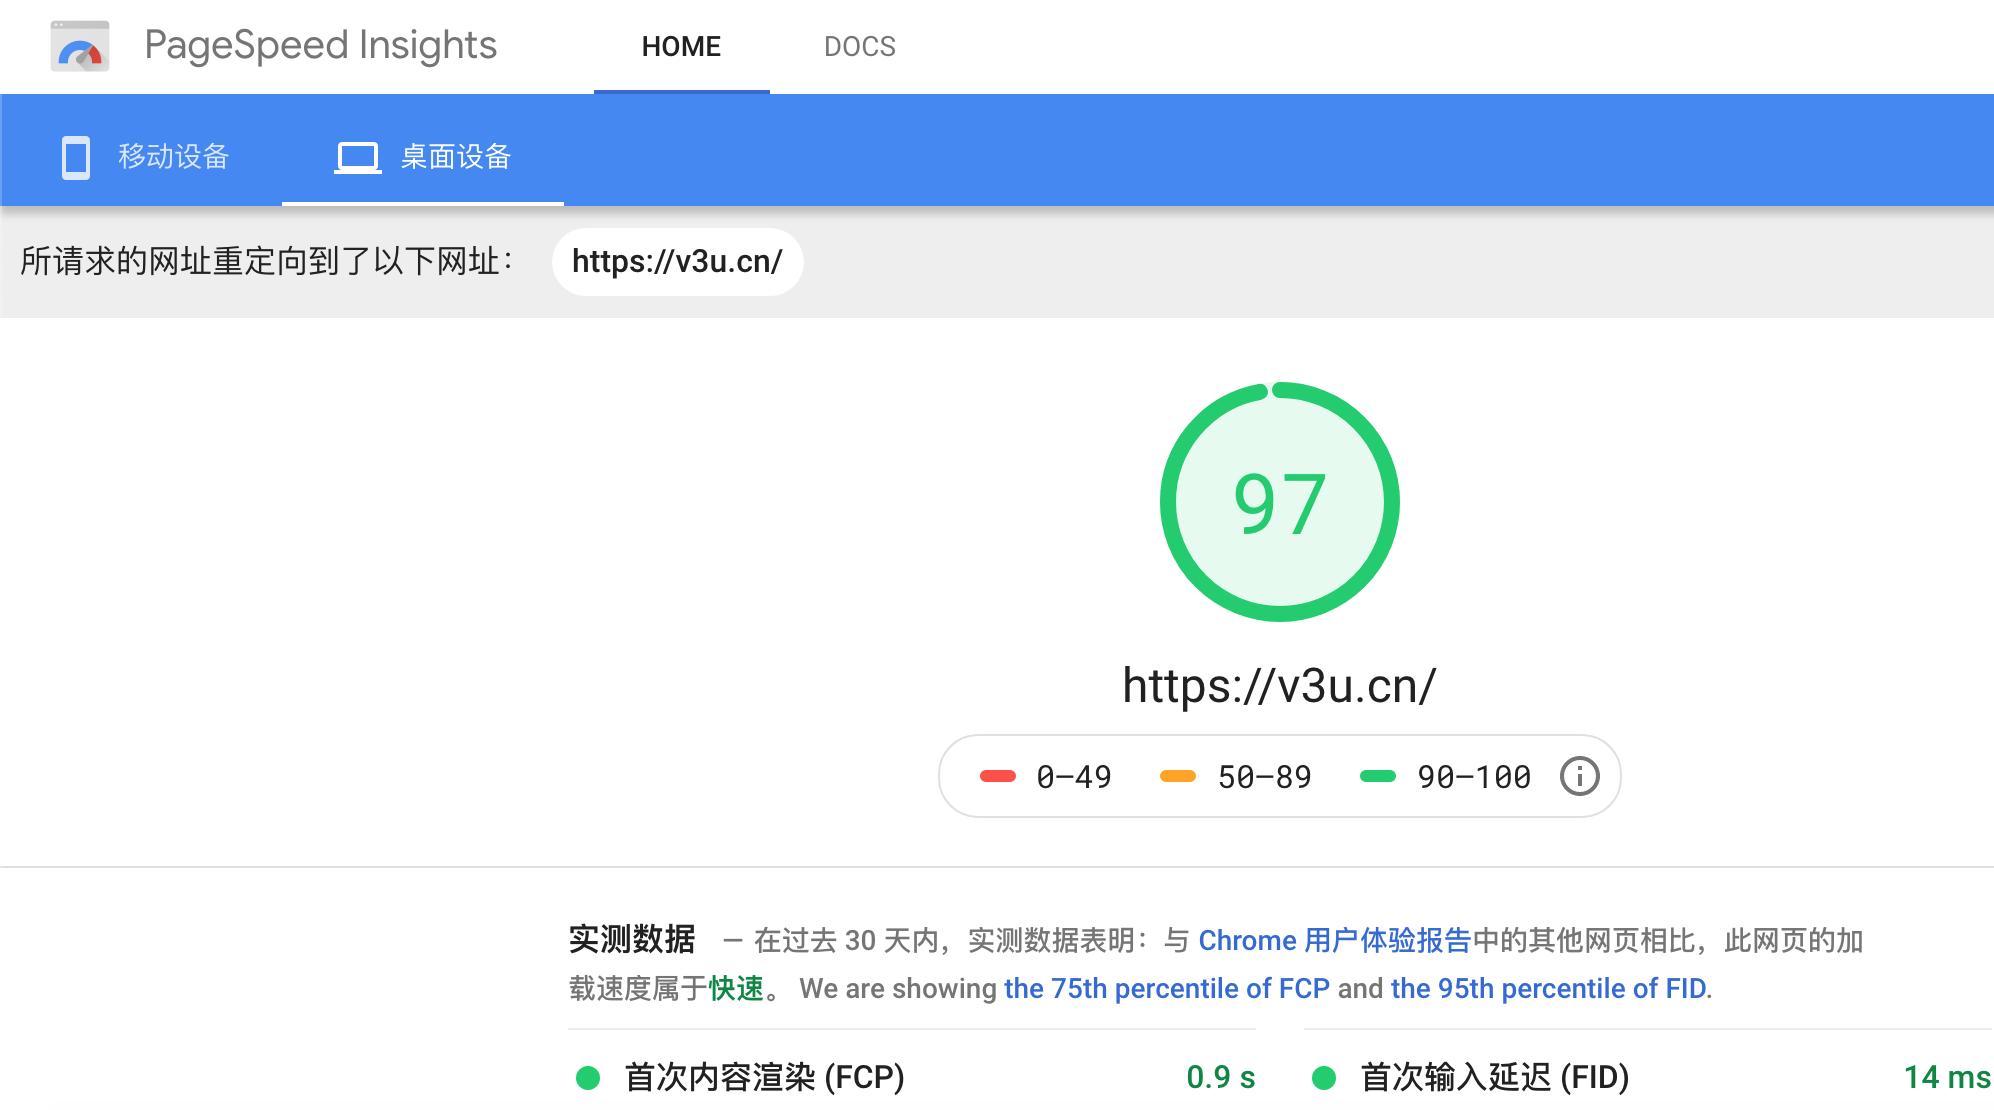This screenshot has width=1994, height=1110.
Task: Select the desktop computer icon
Action: (359, 156)
